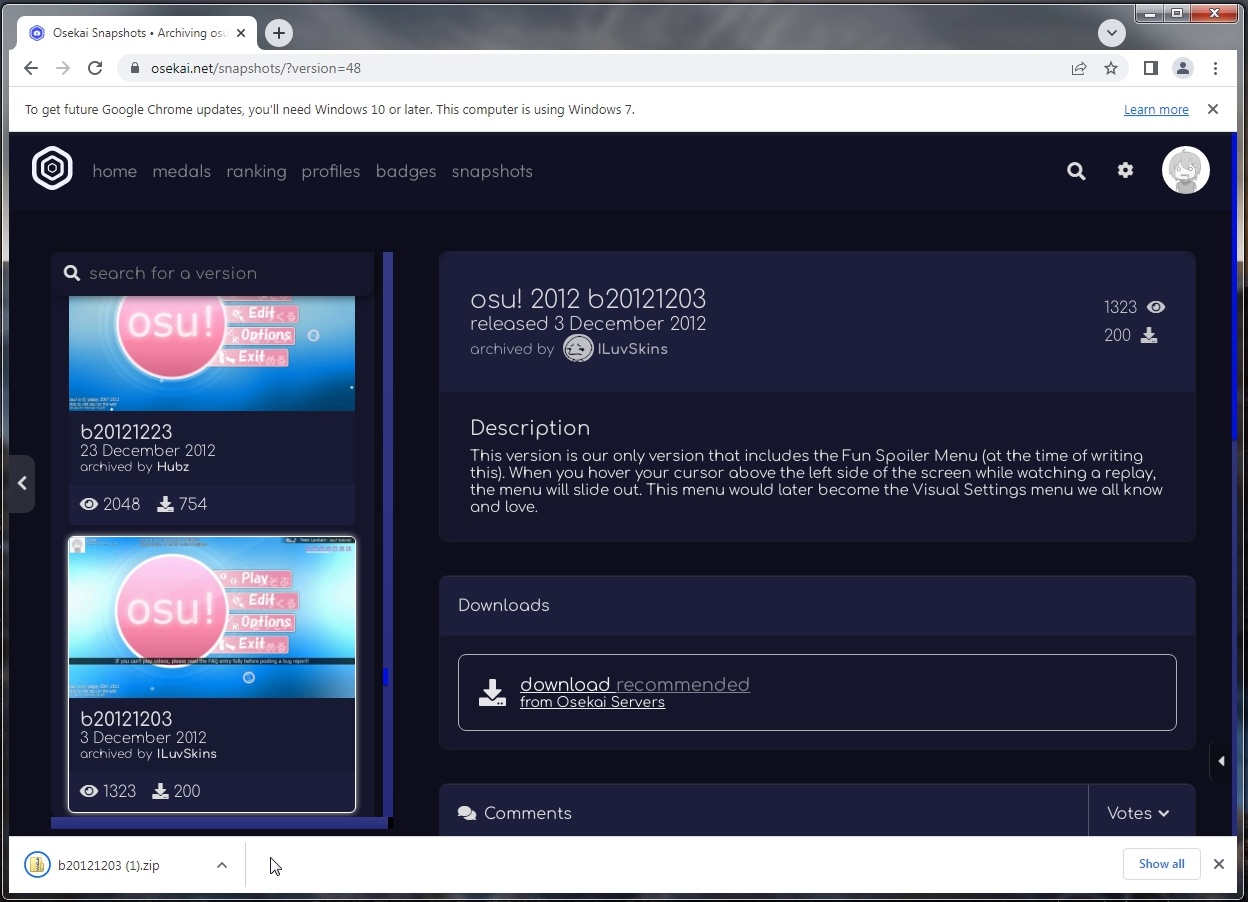Click Show all downloads button
This screenshot has height=902, width=1248.
[x=1161, y=864]
